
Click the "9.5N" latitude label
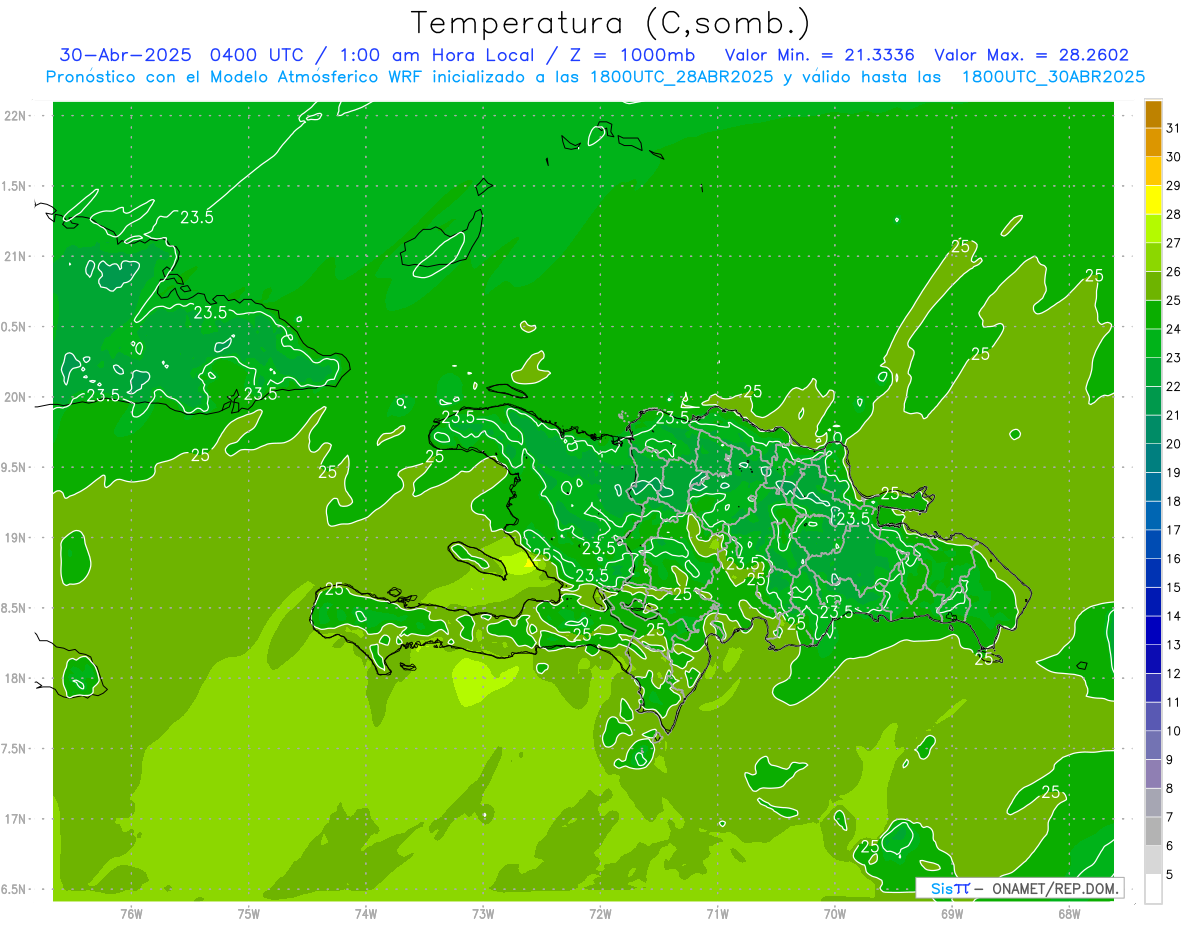pyautogui.click(x=14, y=467)
